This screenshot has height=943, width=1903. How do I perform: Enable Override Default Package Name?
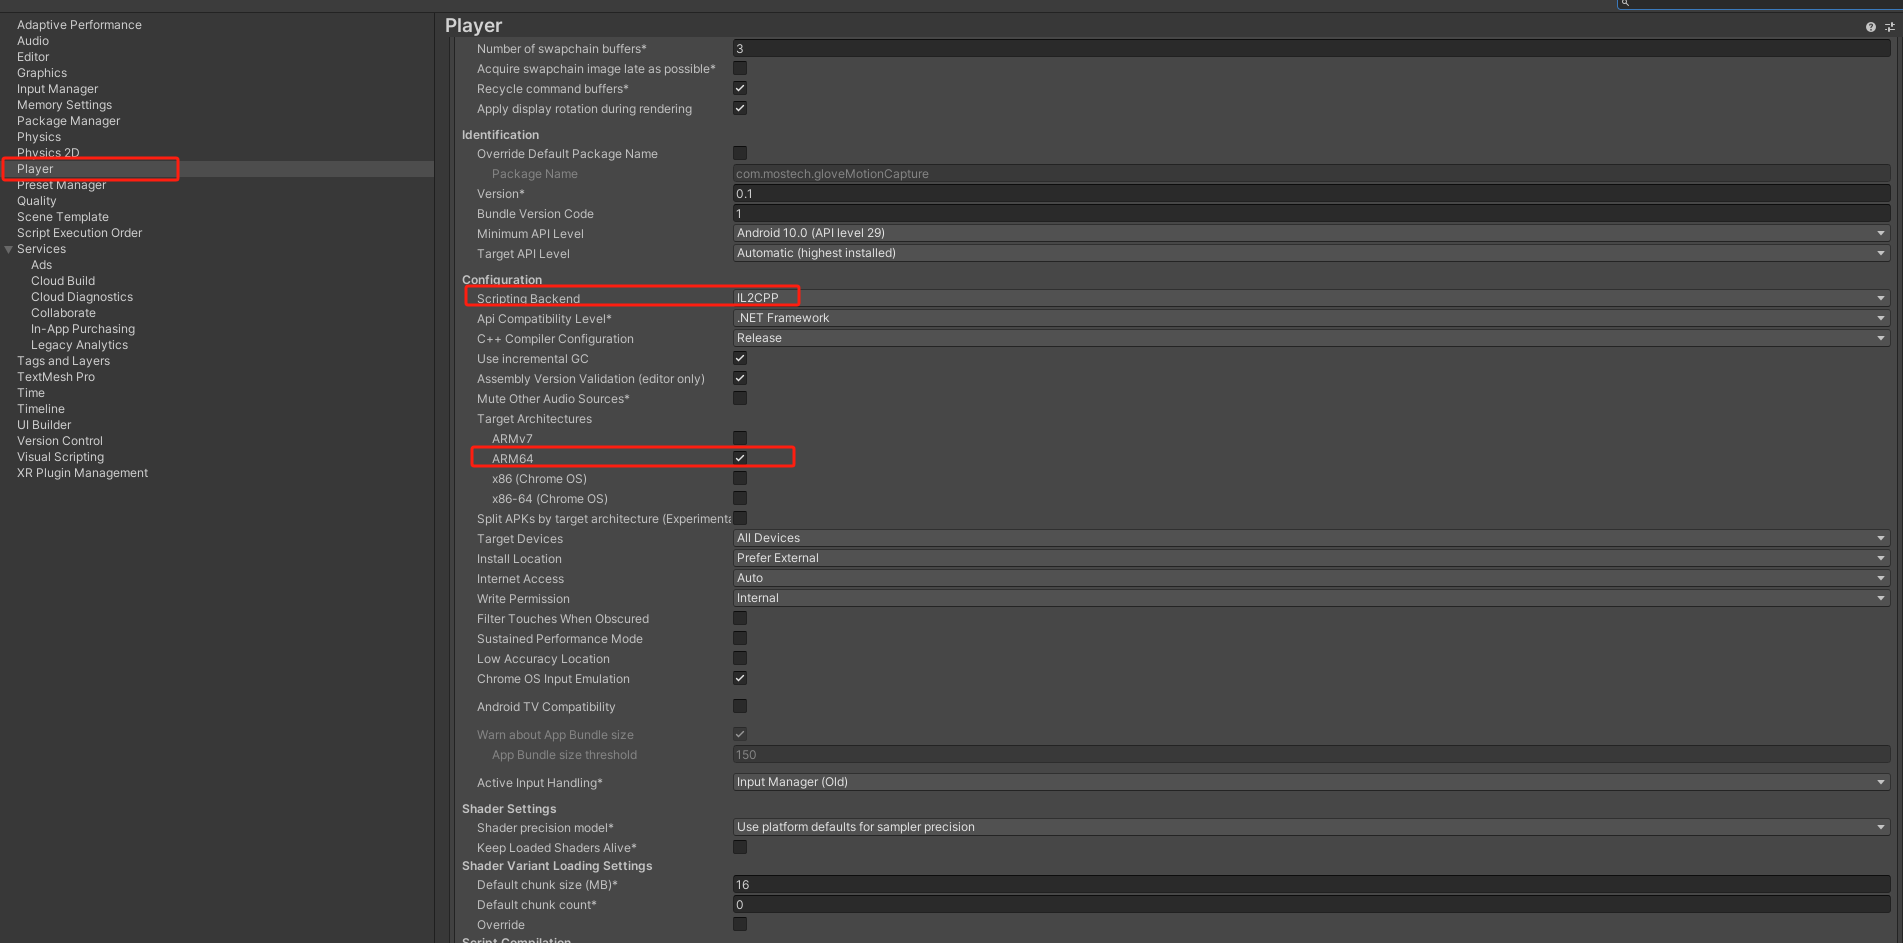point(740,153)
